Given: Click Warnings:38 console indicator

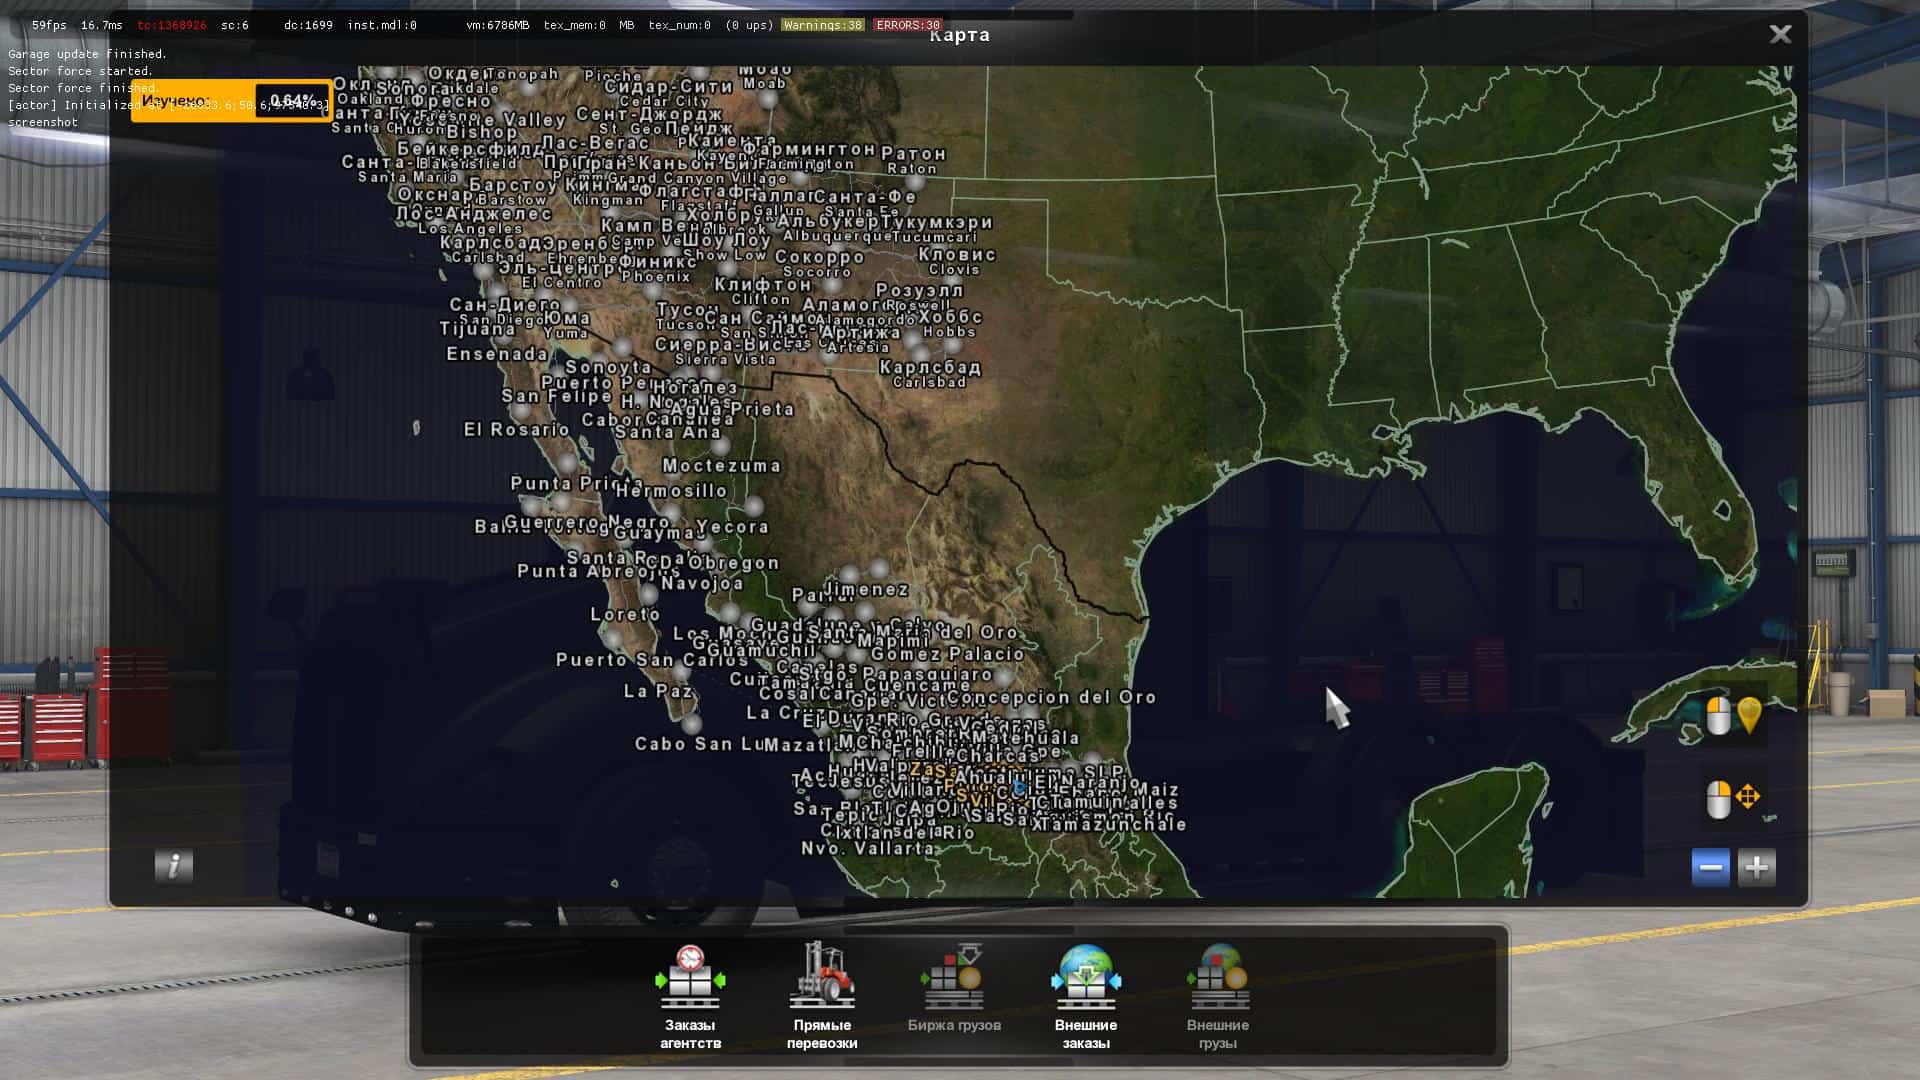Looking at the screenshot, I should pos(822,25).
